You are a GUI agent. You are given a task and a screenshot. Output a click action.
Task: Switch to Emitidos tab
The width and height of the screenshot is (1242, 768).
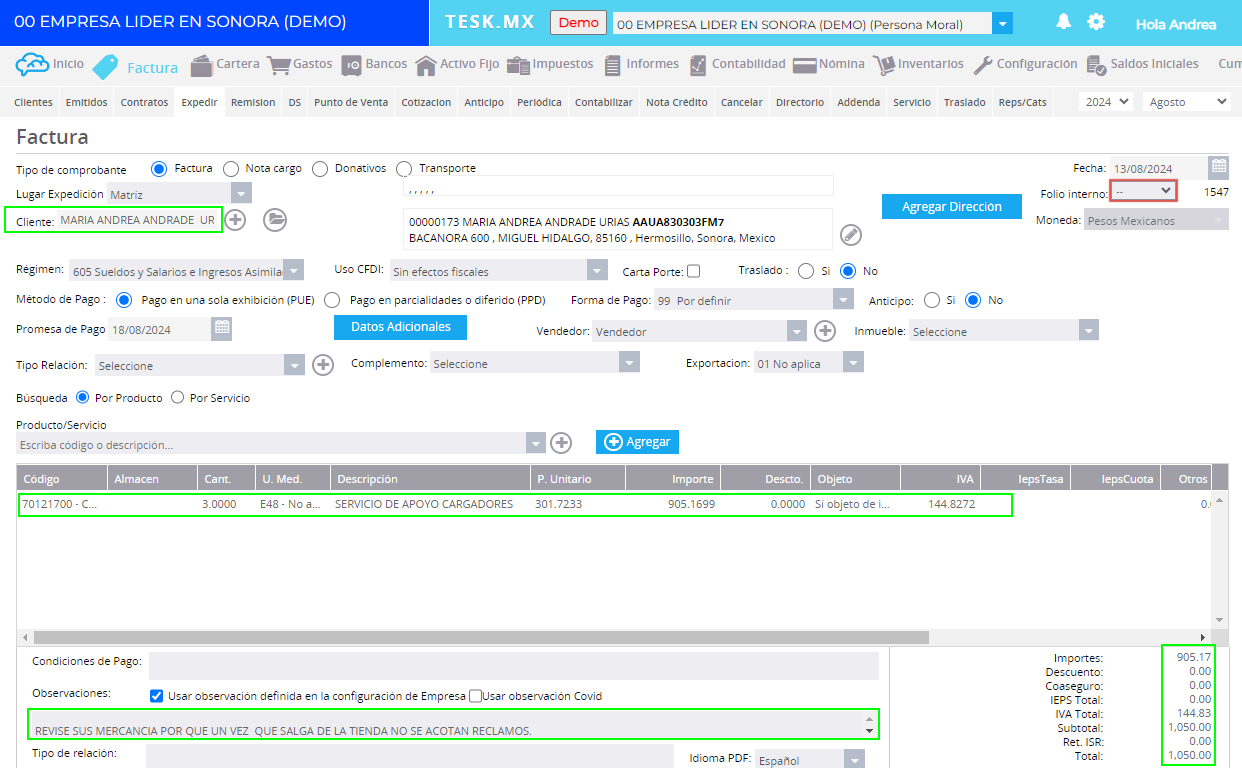click(x=87, y=102)
